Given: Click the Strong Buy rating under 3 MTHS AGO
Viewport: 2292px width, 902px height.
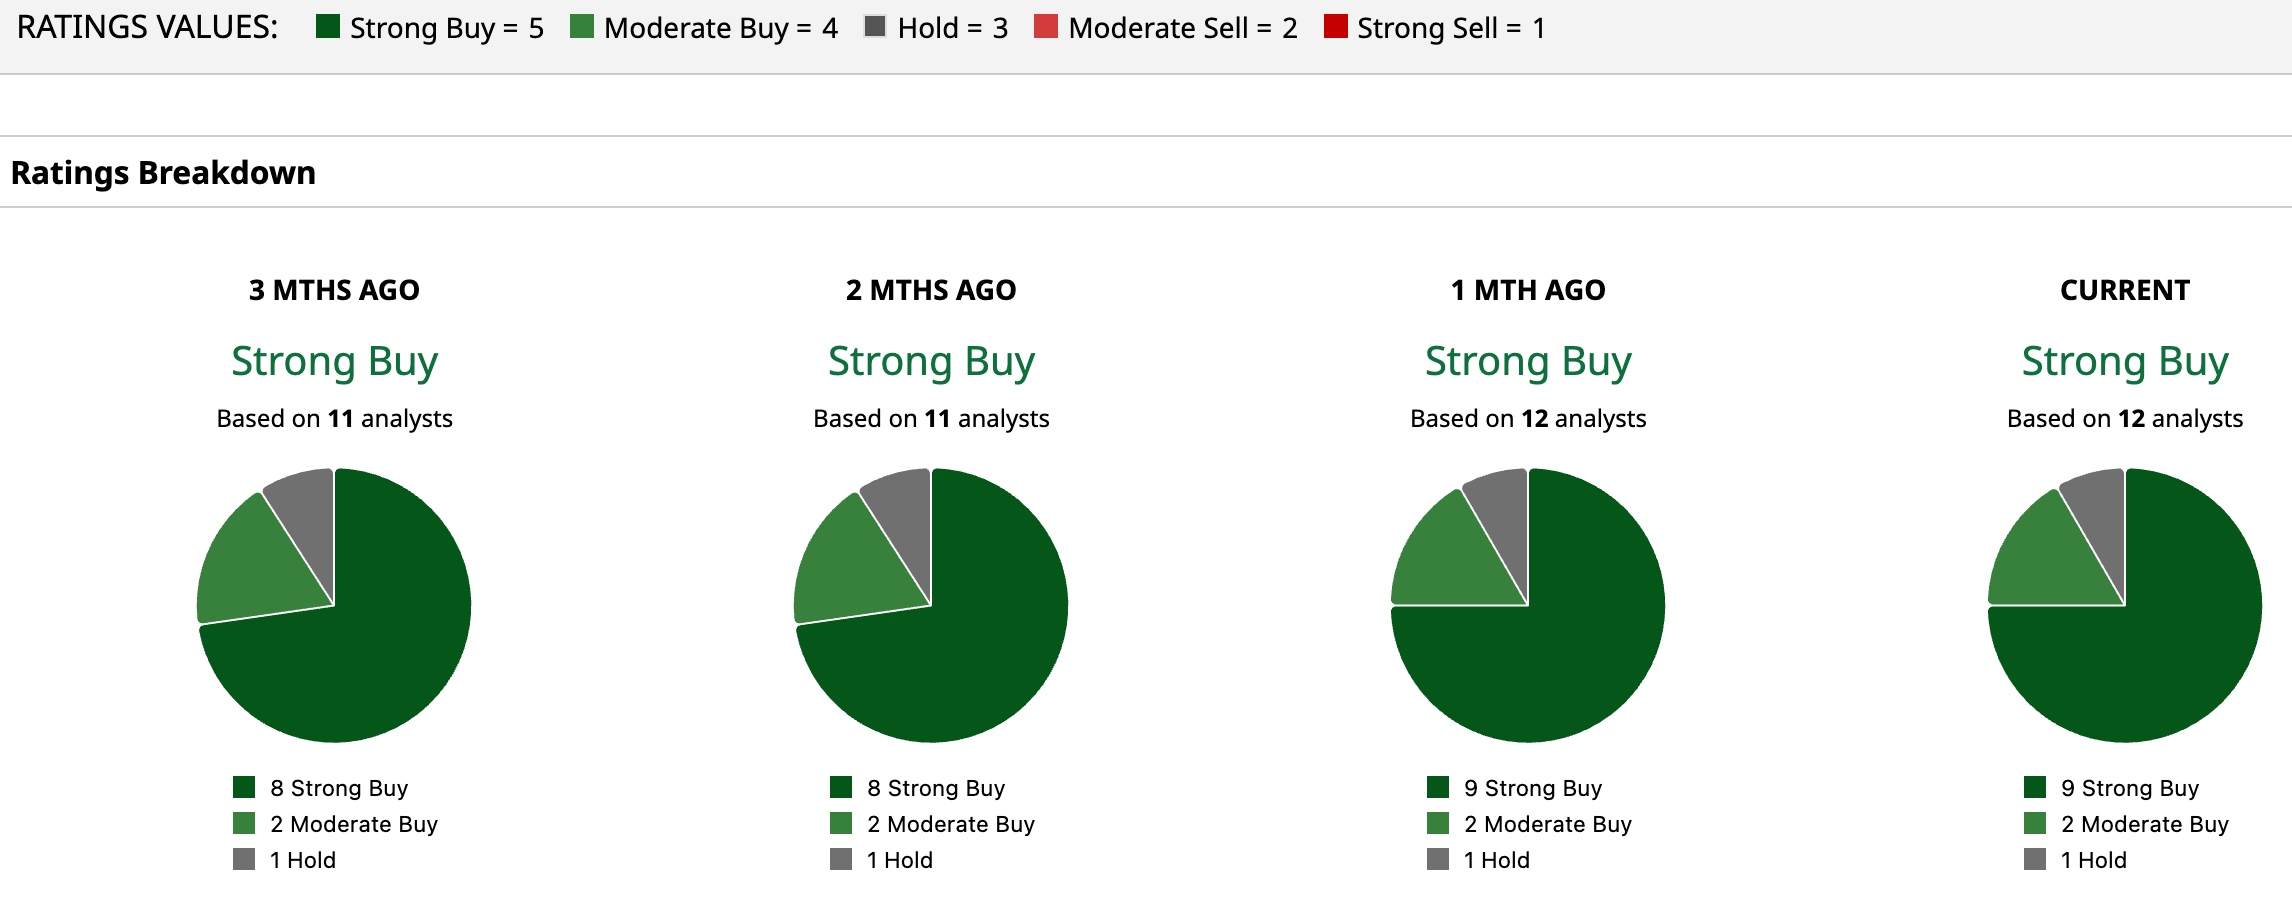Looking at the screenshot, I should pos(334,361).
